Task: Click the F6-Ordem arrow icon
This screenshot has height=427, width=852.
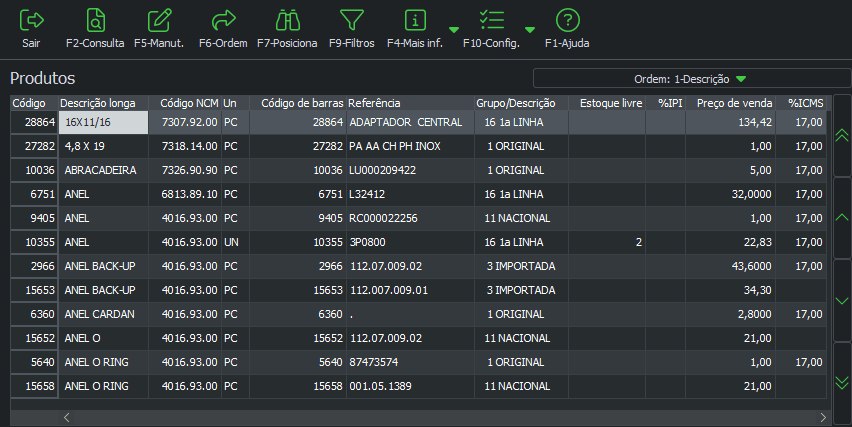Action: (223, 21)
